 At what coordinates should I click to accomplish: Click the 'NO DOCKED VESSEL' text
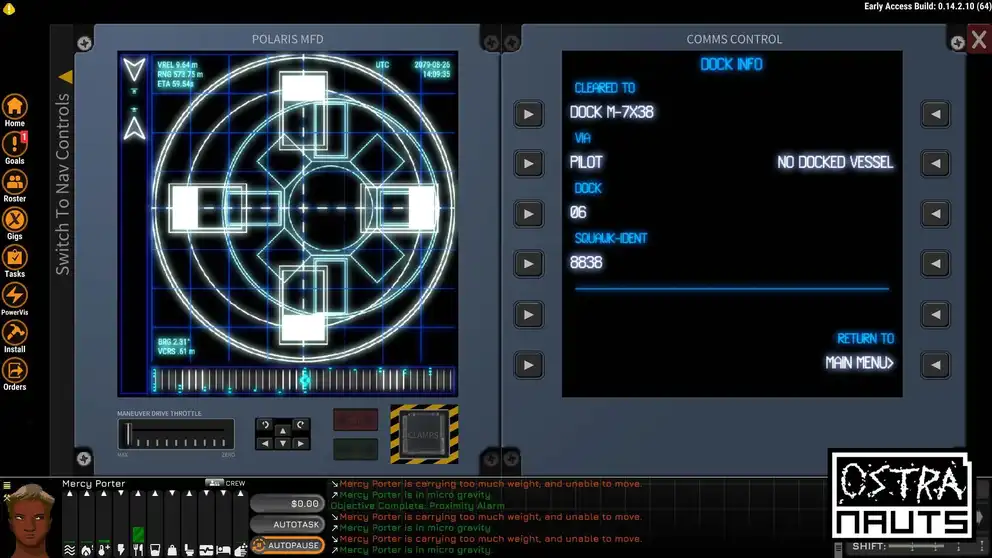[x=835, y=163]
